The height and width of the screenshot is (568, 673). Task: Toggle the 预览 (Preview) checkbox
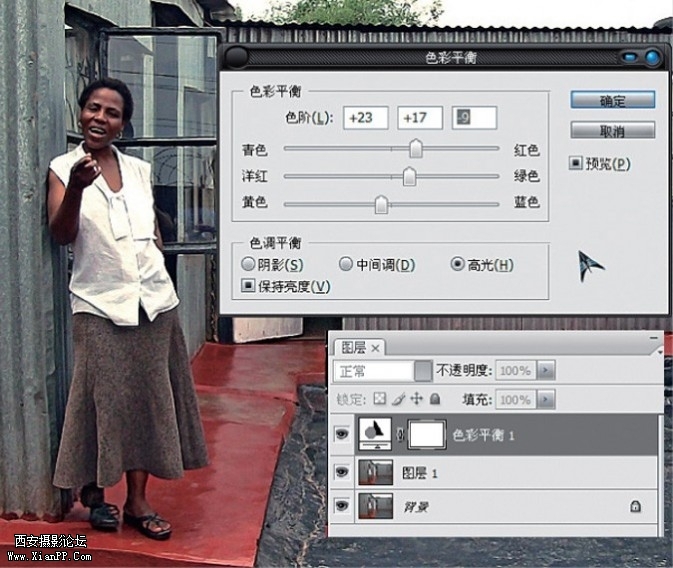[x=576, y=164]
